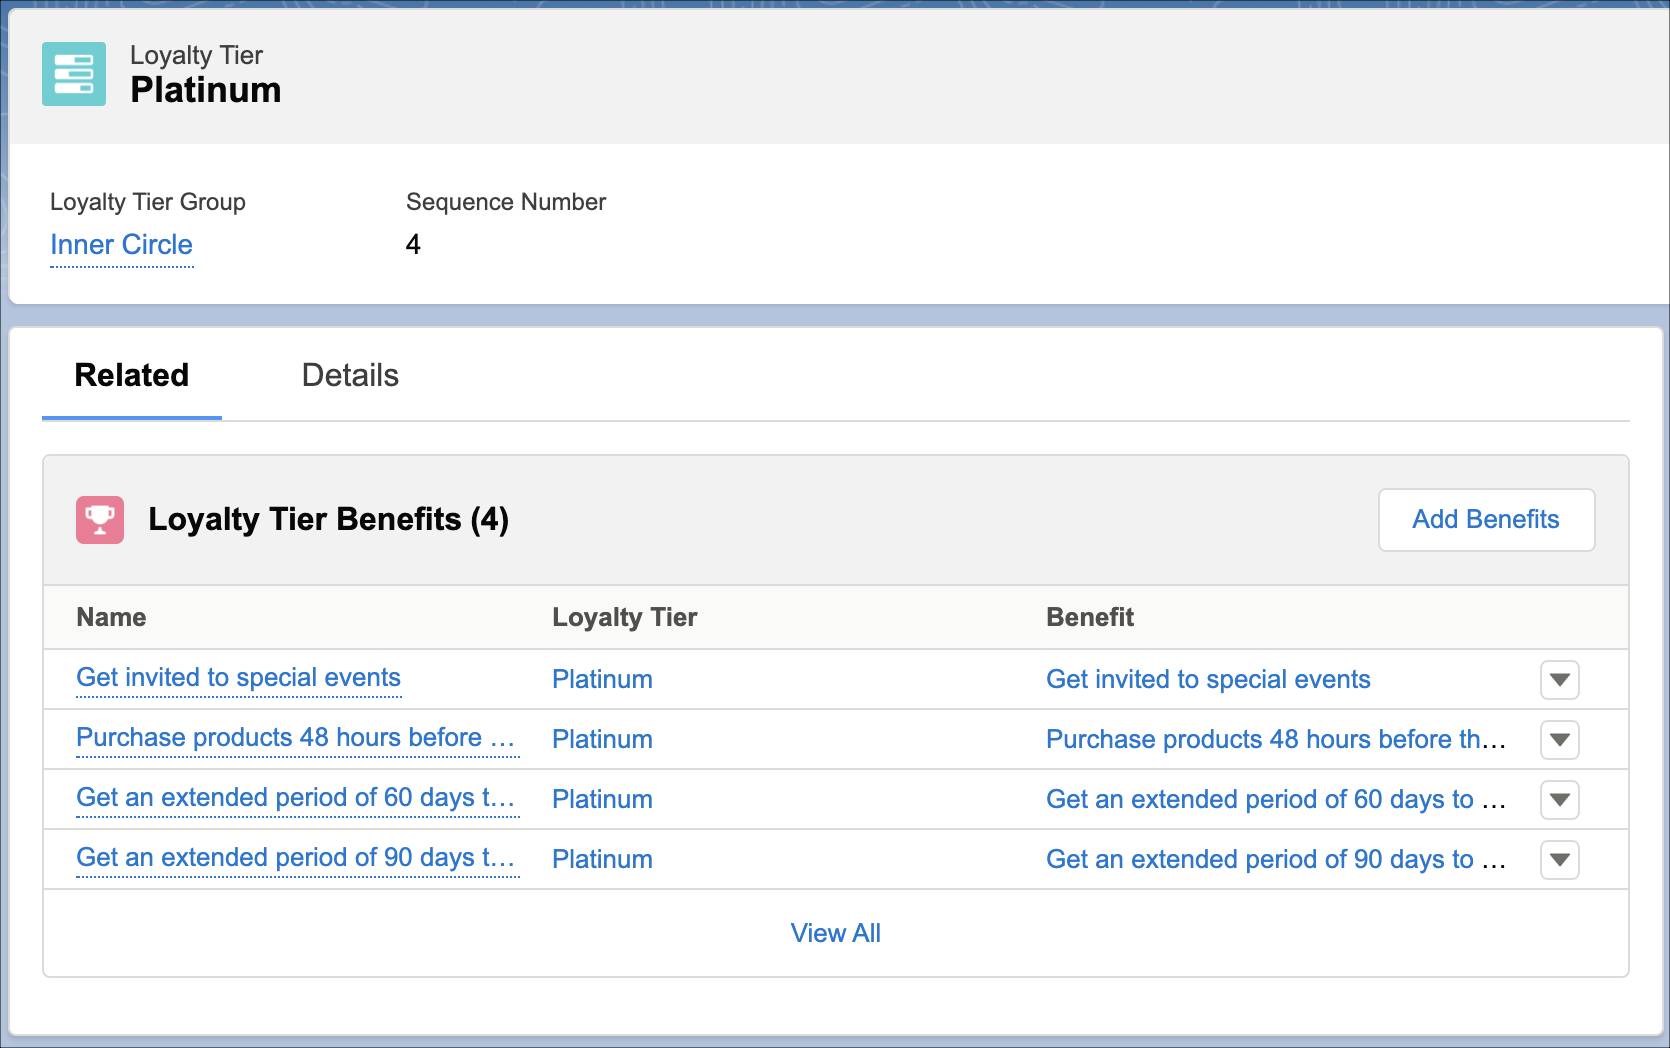Click the Loyalty Tier column header
Viewport: 1670px width, 1048px height.
click(x=624, y=617)
